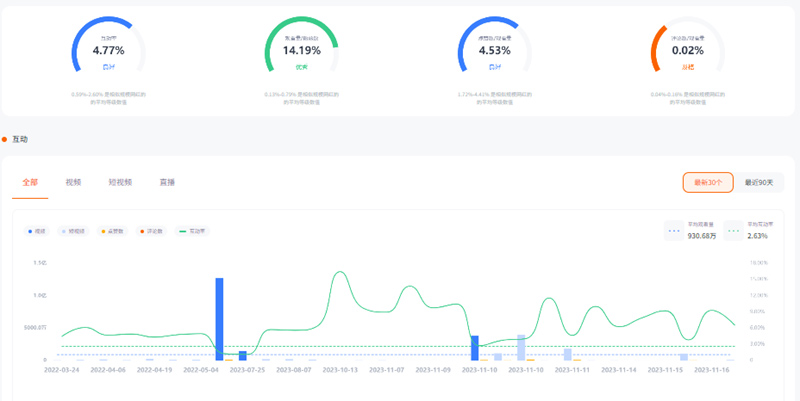Click the average engagement rate dotted-line icon
Screen dimensions: 800x401
point(733,231)
